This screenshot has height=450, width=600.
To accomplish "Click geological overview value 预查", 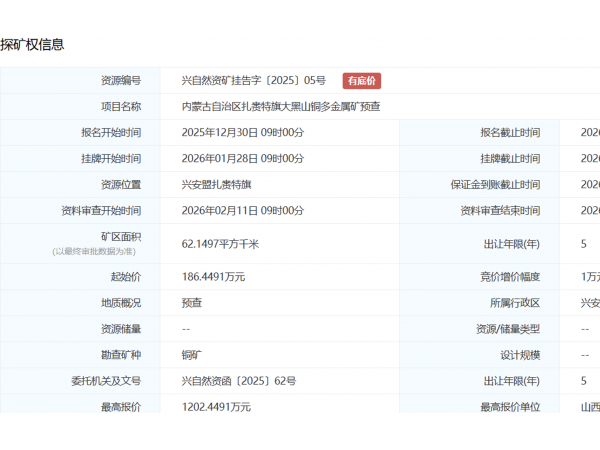I will pyautogui.click(x=192, y=302).
